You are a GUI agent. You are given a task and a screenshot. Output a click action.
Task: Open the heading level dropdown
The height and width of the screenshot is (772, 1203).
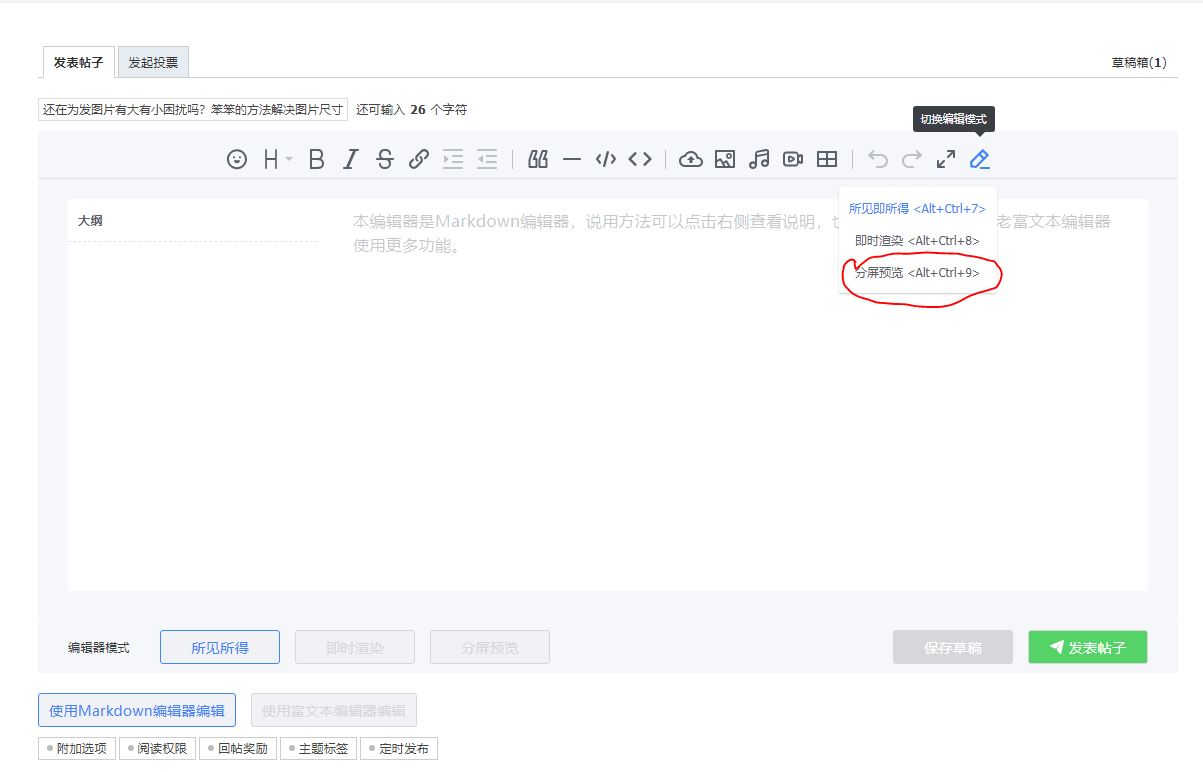click(277, 159)
